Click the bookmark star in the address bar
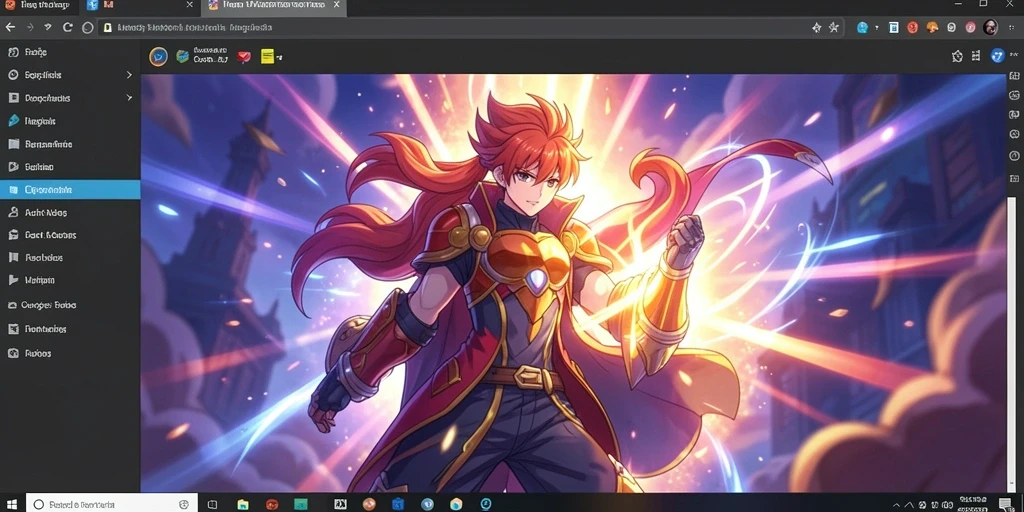The width and height of the screenshot is (1024, 512). tap(834, 27)
